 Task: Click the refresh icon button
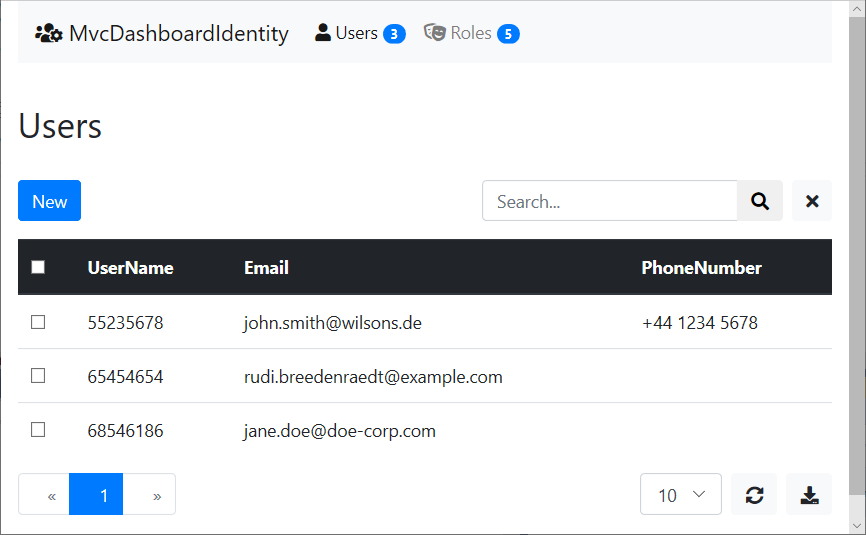(x=754, y=495)
